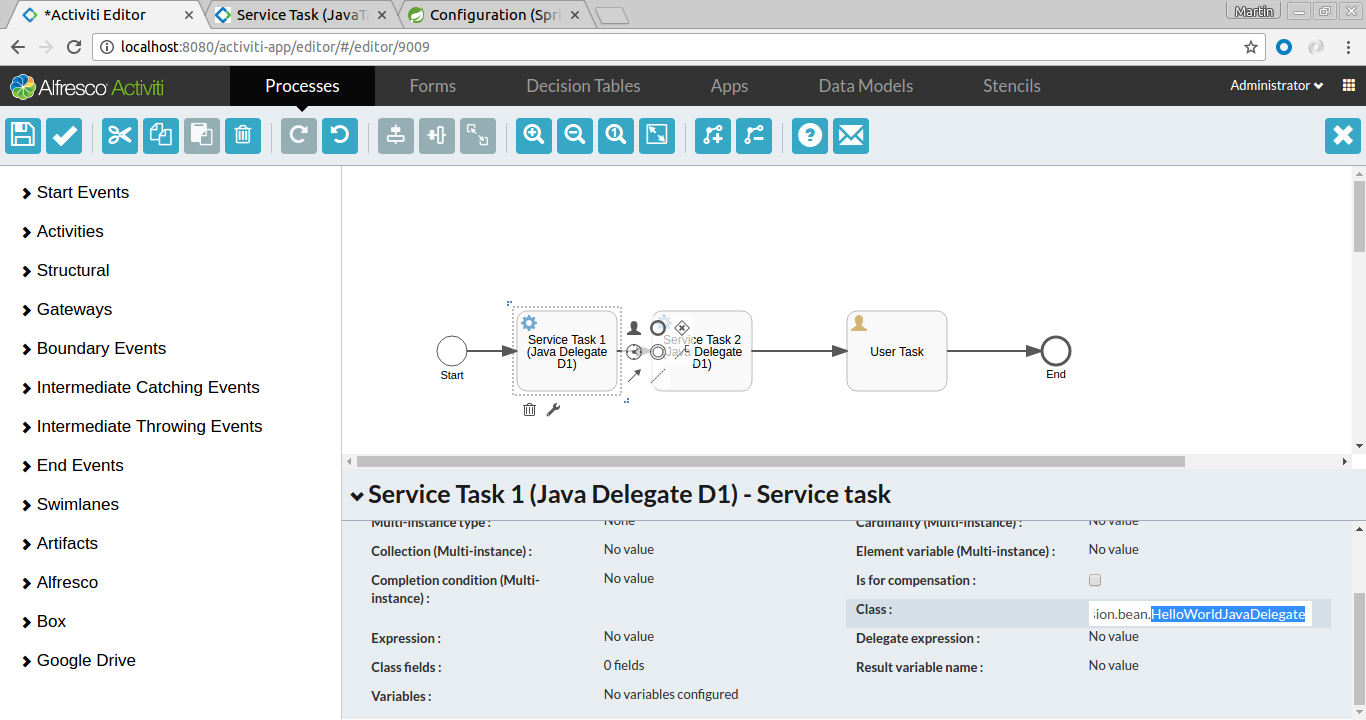Click the 0 fields Class fields value
The image size is (1366, 720).
624,666
